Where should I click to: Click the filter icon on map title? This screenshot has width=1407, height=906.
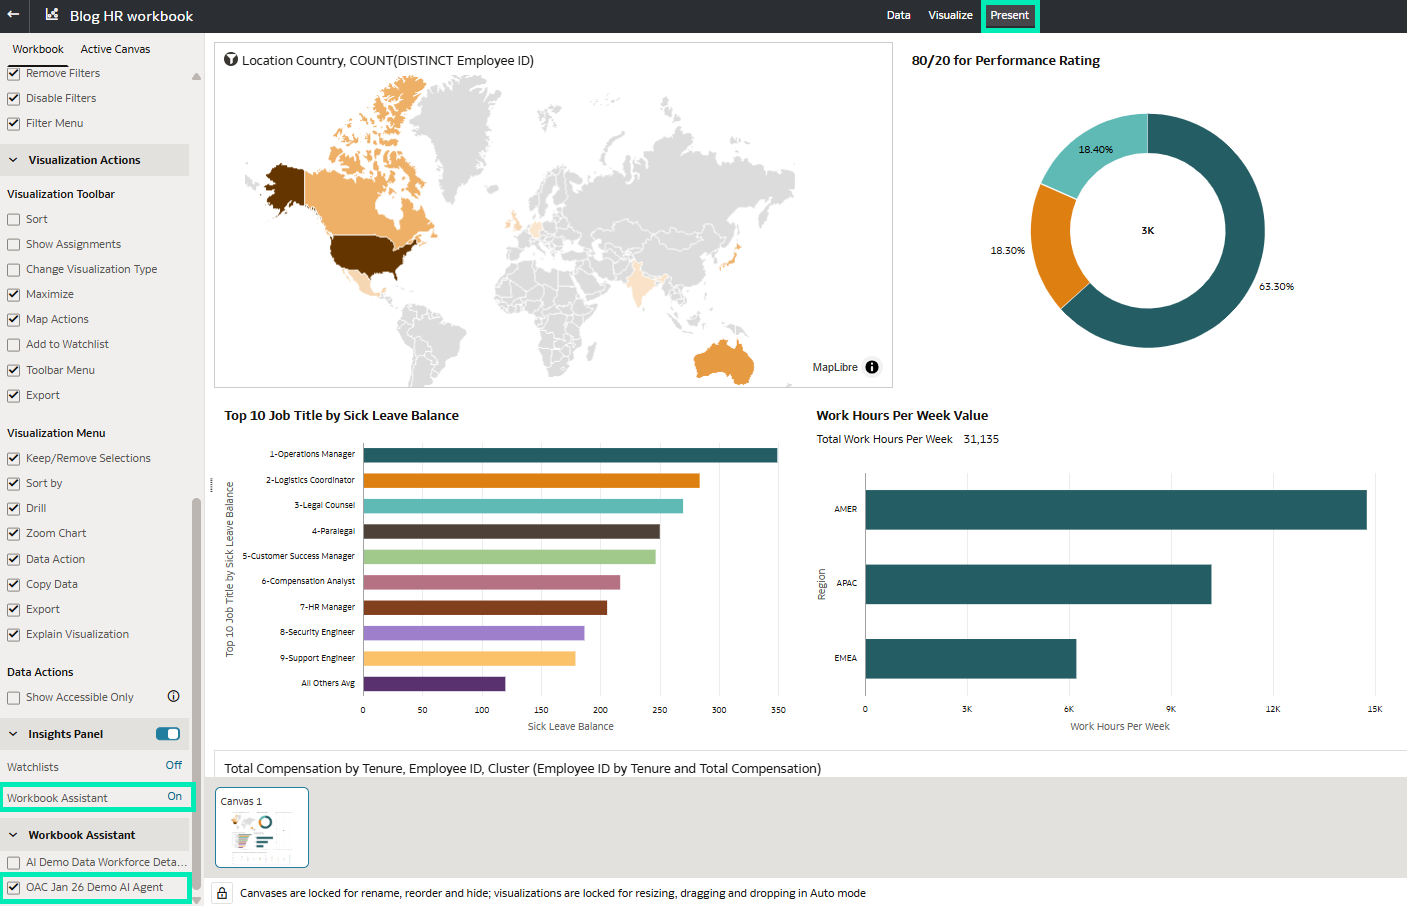231,60
